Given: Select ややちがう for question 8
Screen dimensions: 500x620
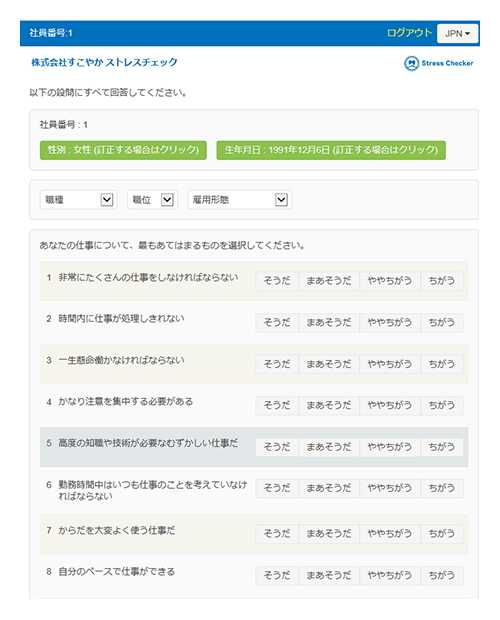Looking at the screenshot, I should pos(390,575).
